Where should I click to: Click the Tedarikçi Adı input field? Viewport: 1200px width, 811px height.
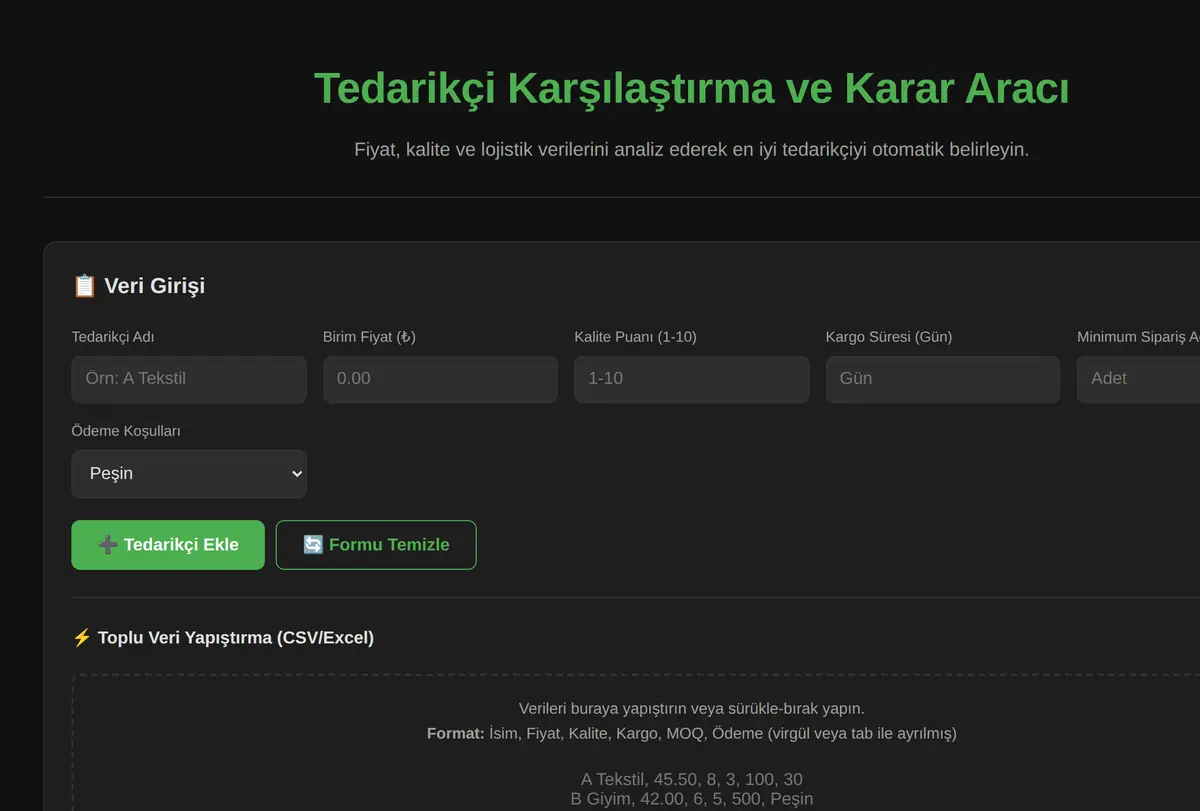coord(189,379)
